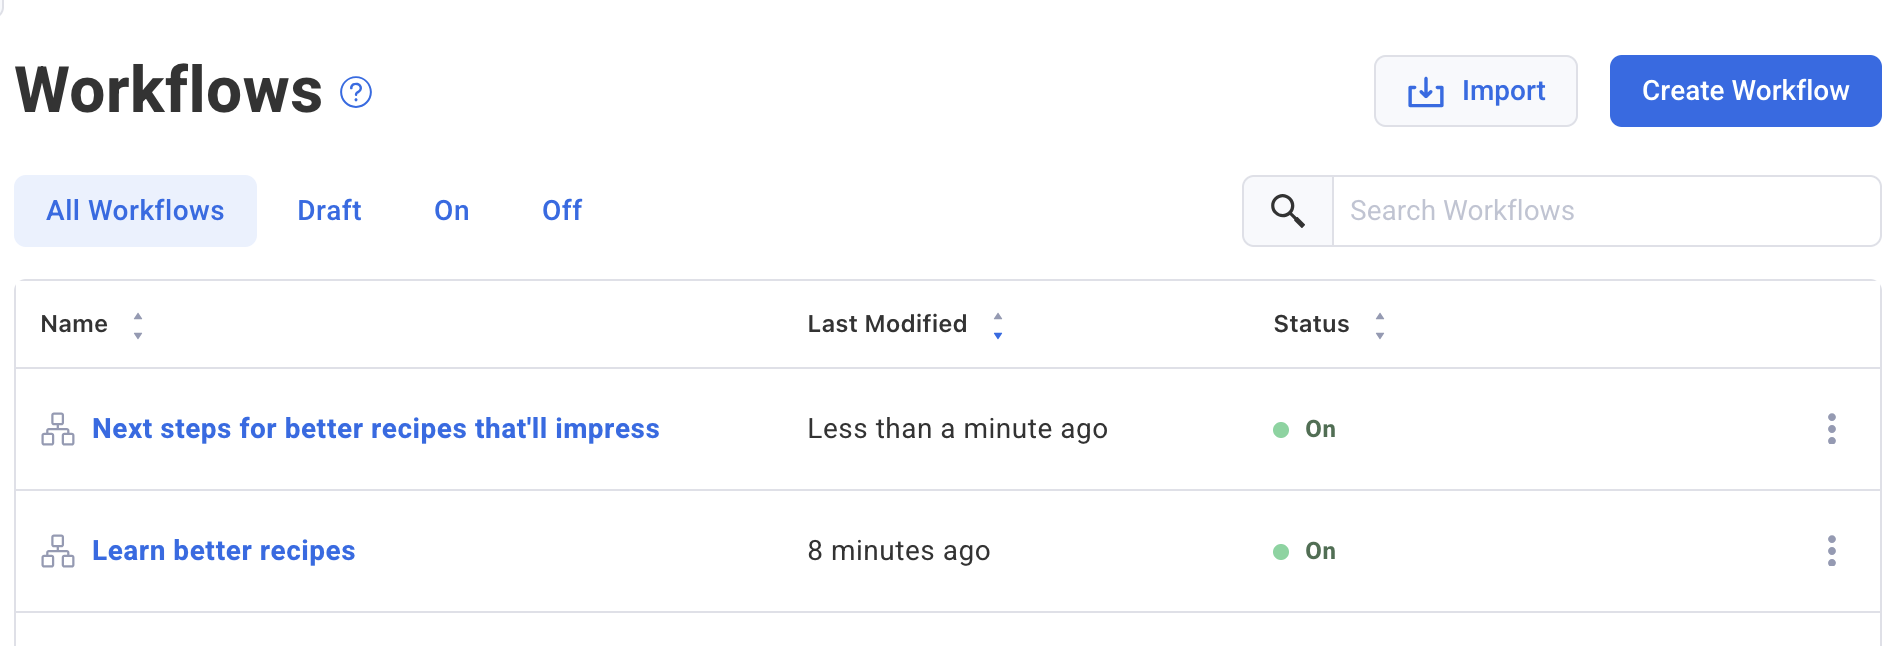Select the workflow icon beside 'Next steps for better recipes'
This screenshot has width=1900, height=646.
[59, 429]
